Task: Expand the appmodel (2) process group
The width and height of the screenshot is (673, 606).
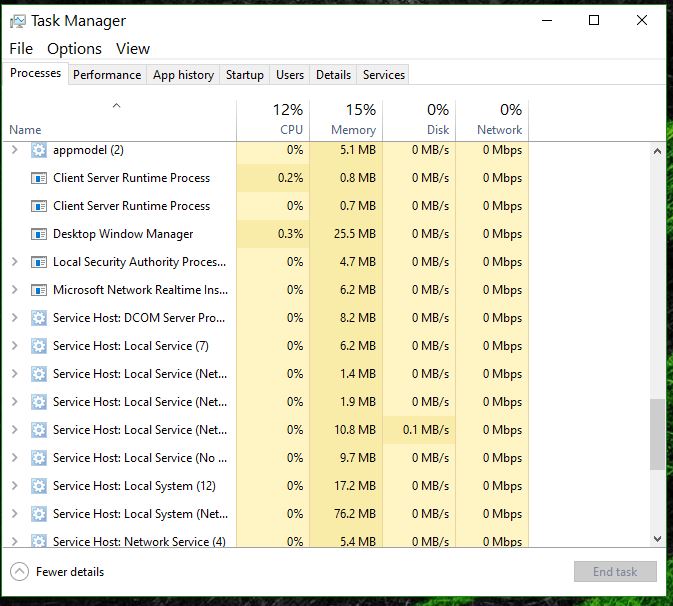Action: point(14,150)
